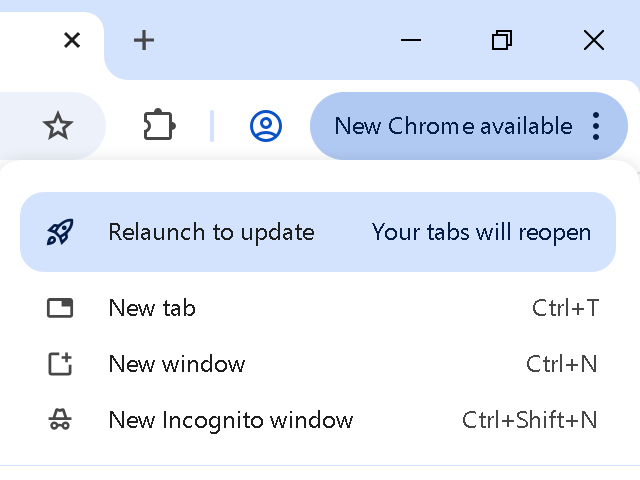Click the New window menu icon
640x480 pixels.
60,364
